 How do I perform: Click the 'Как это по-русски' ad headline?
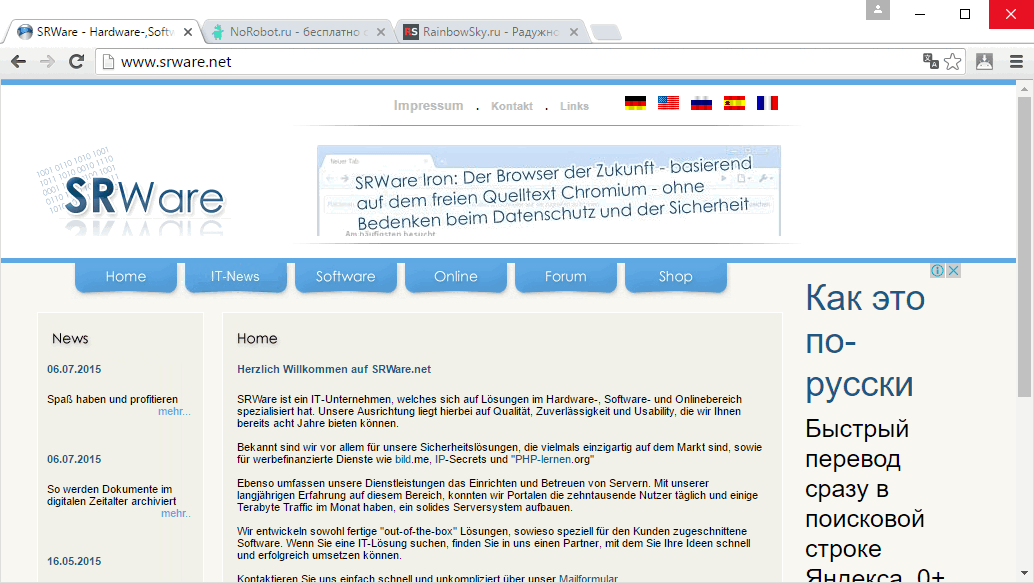coord(865,341)
